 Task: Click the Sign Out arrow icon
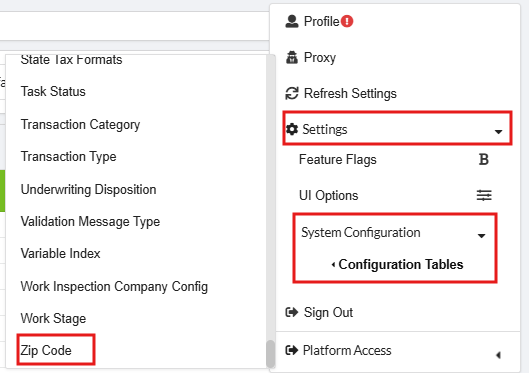click(x=292, y=312)
